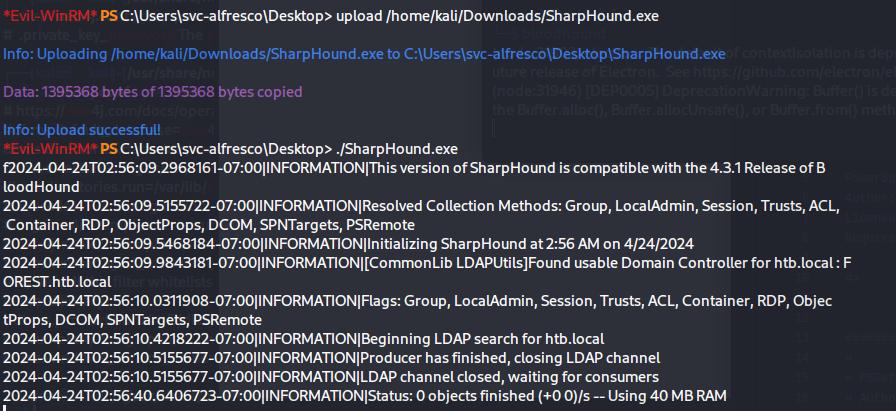Click 'Initializing SharpHound at 2:56 AM on 4/24/2024'
The height and width of the screenshot is (411, 896).
(x=530, y=244)
